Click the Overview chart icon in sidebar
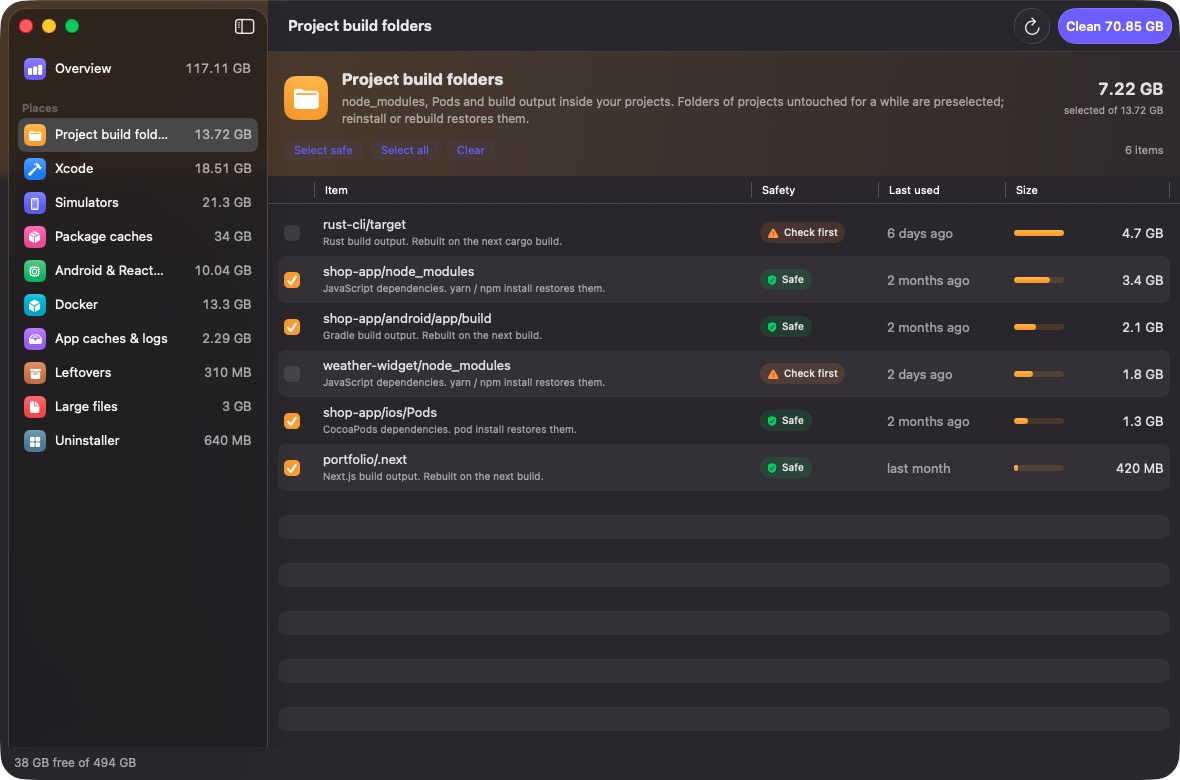The width and height of the screenshot is (1180, 780). tap(35, 69)
